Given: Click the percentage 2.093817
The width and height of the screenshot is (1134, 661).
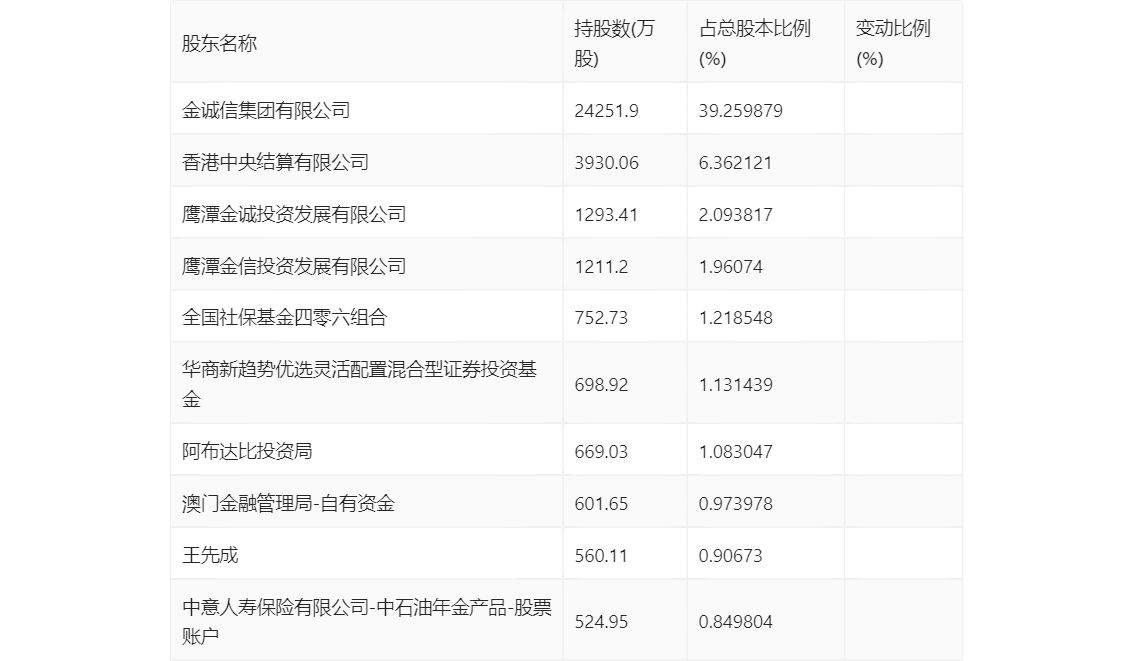Looking at the screenshot, I should (x=736, y=215).
